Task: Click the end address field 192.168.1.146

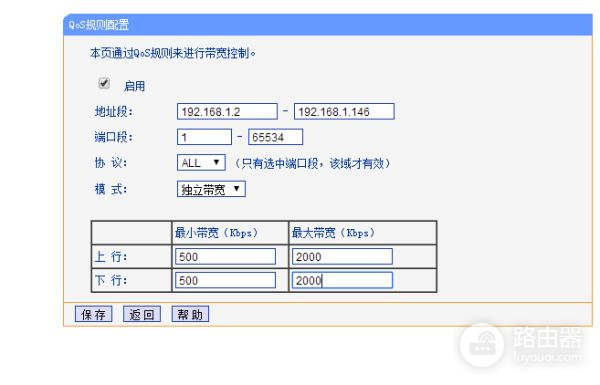Action: pos(344,111)
